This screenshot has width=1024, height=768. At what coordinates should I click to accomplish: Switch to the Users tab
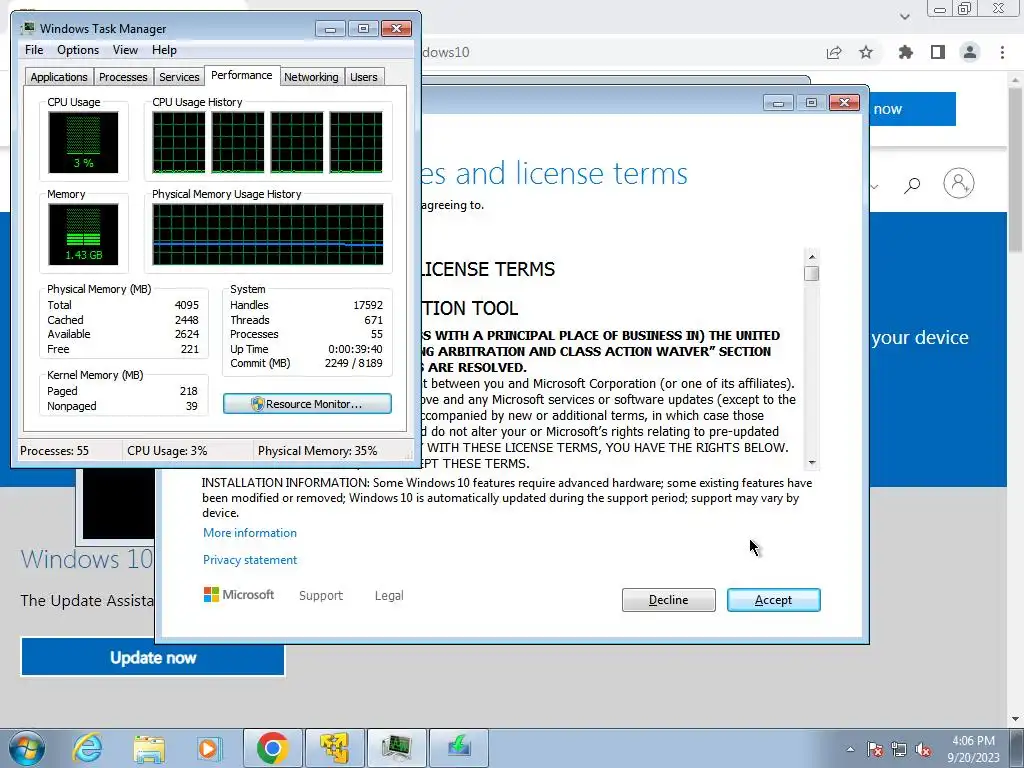[364, 77]
